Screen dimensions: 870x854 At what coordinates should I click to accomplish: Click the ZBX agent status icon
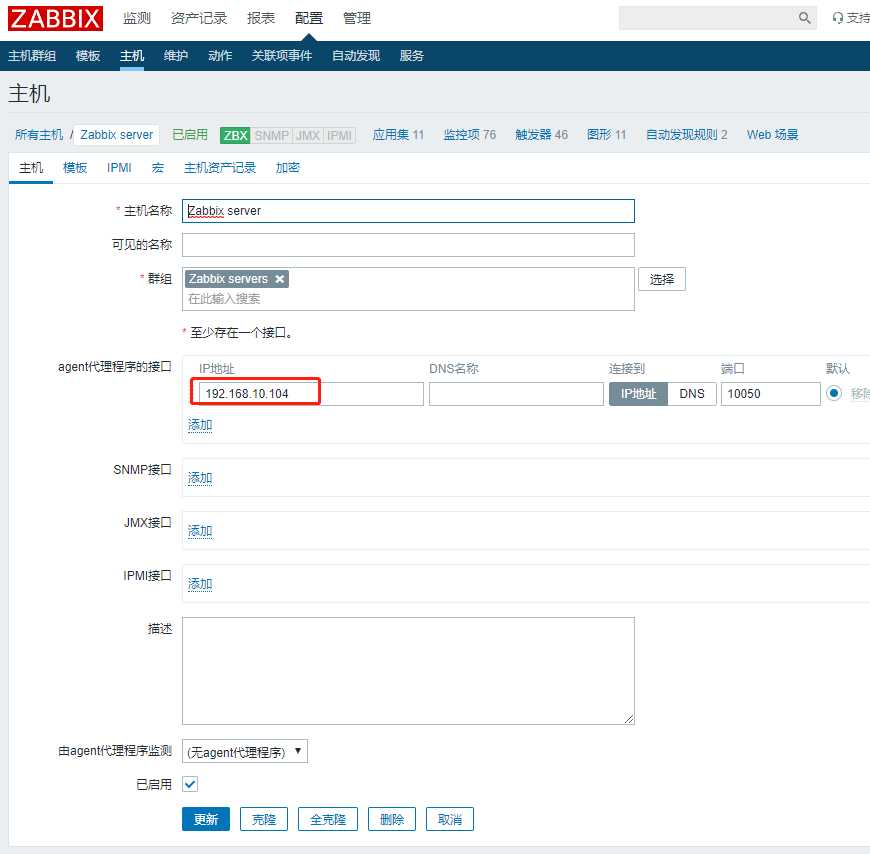(234, 135)
